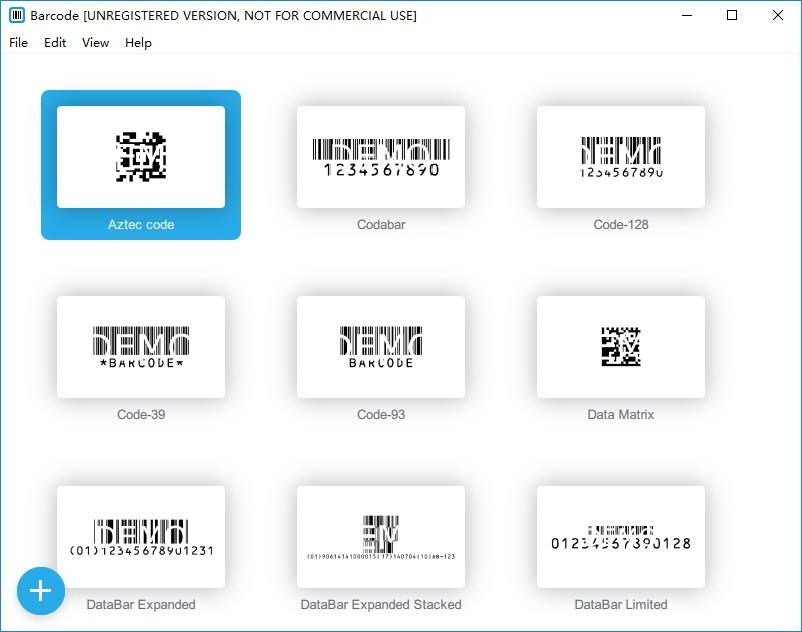Select the Aztec code barcode thumbnail
The width and height of the screenshot is (802, 632).
[x=141, y=157]
